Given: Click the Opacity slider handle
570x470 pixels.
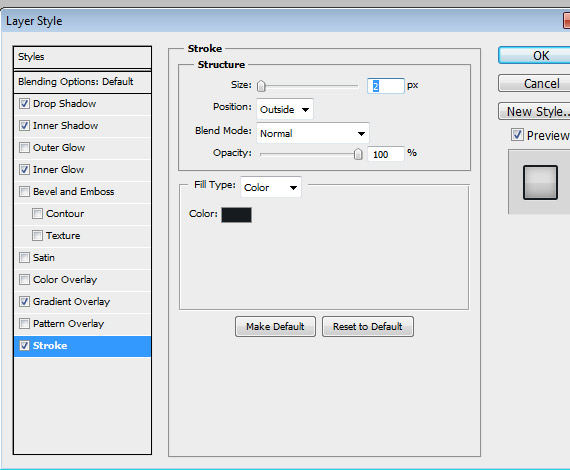Looking at the screenshot, I should pyautogui.click(x=358, y=154).
